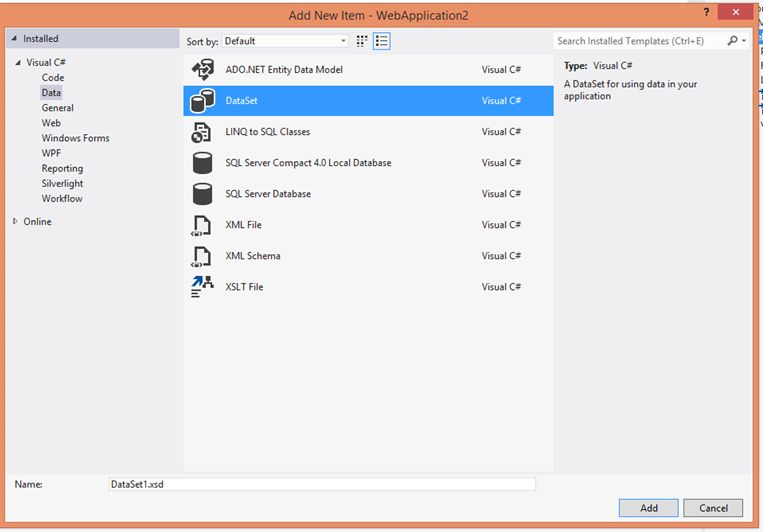This screenshot has width=763, height=532.
Task: Select the General category
Action: (57, 108)
